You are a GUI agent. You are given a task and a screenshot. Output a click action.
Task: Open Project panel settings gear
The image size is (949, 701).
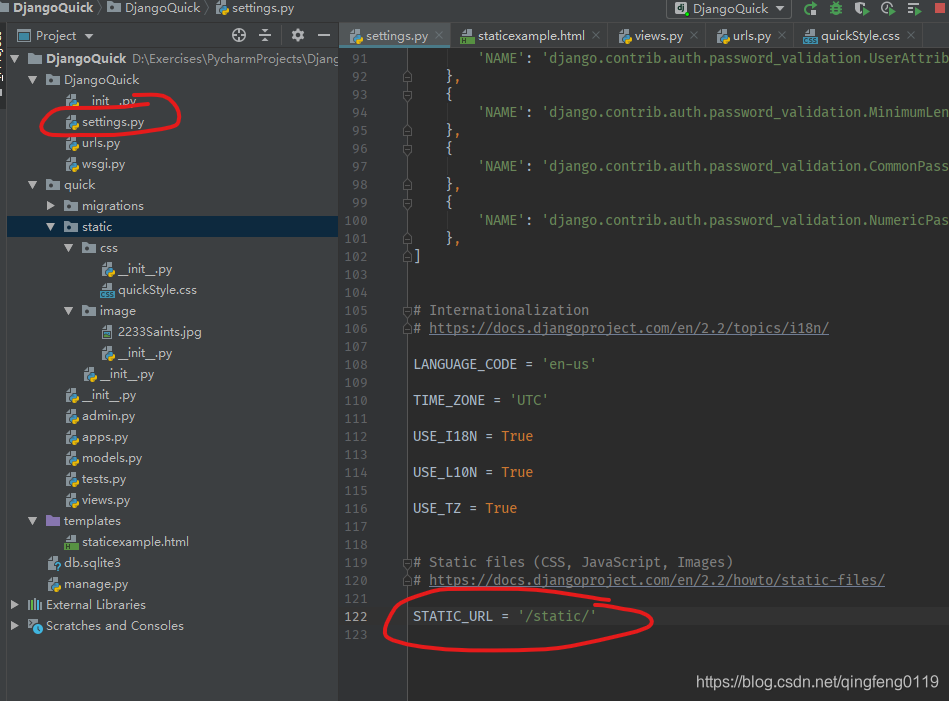298,36
